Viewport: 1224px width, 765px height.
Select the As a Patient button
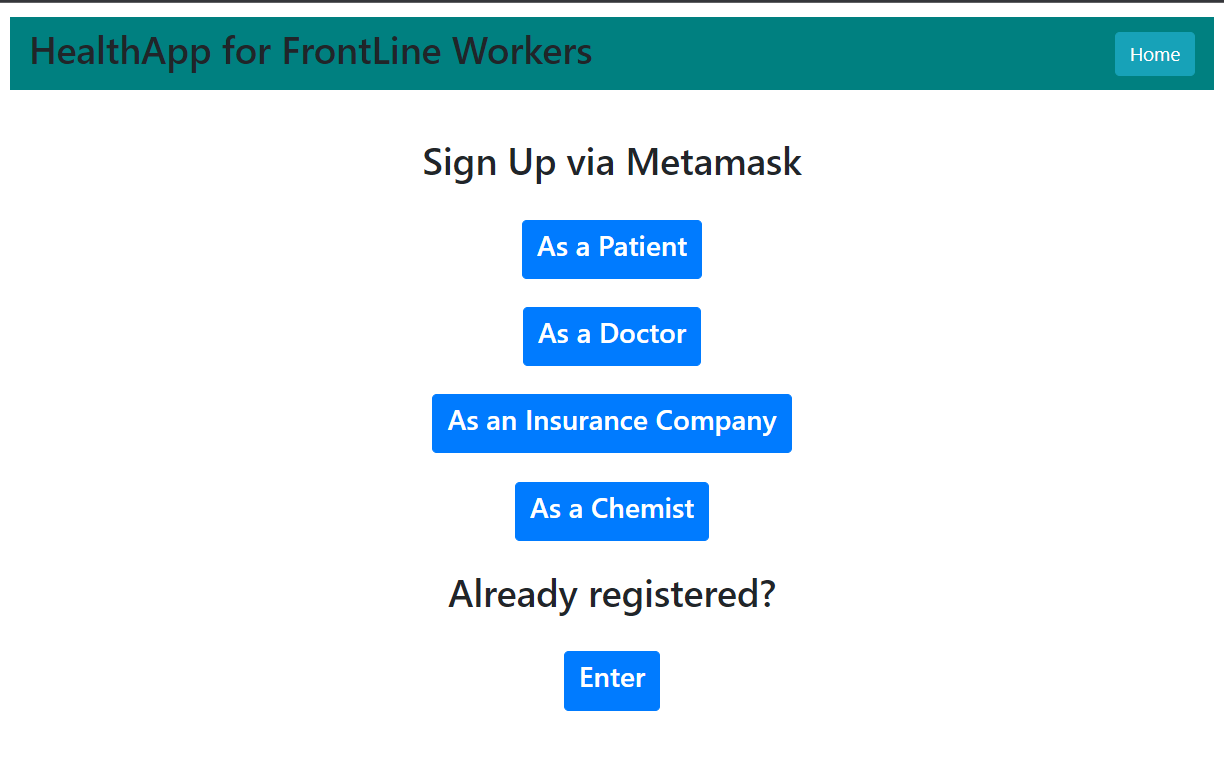pos(612,249)
